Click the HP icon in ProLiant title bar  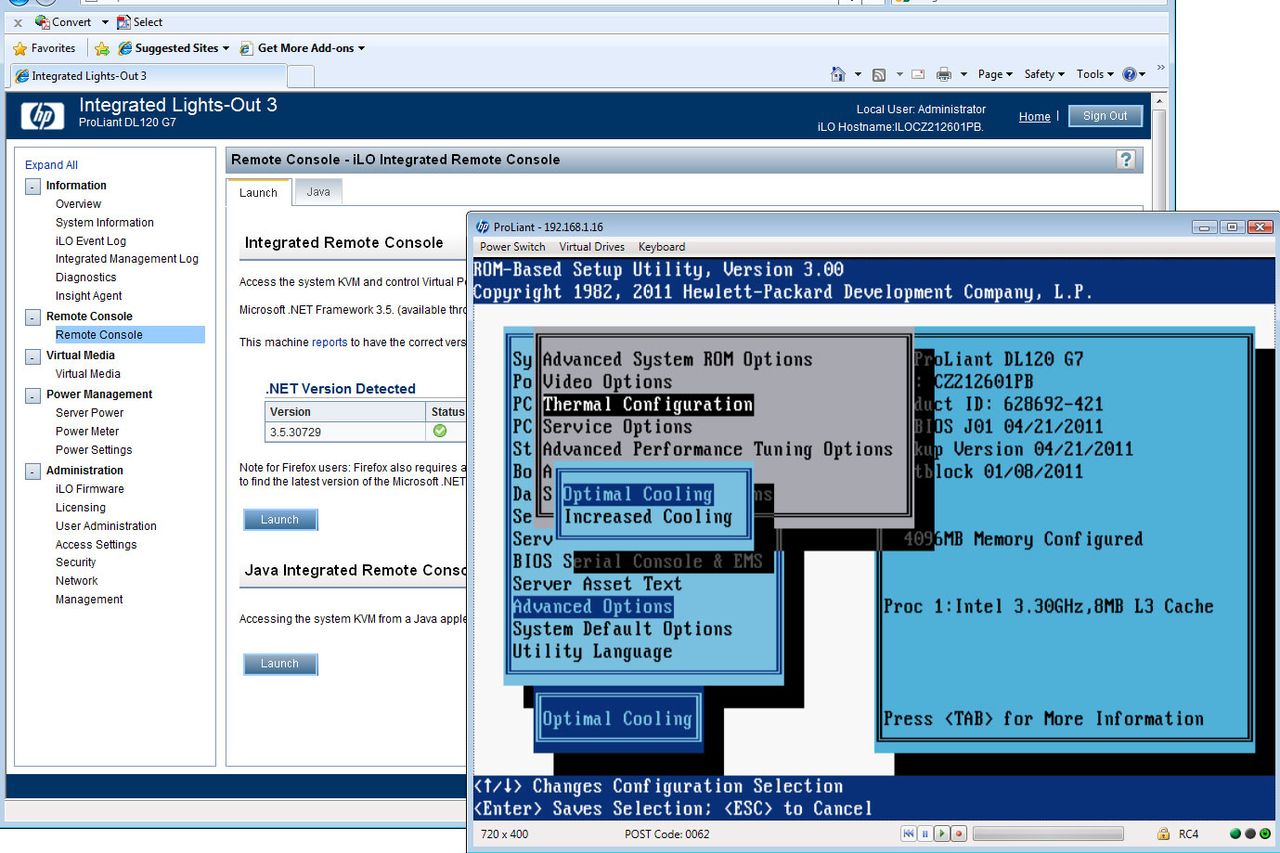[483, 227]
